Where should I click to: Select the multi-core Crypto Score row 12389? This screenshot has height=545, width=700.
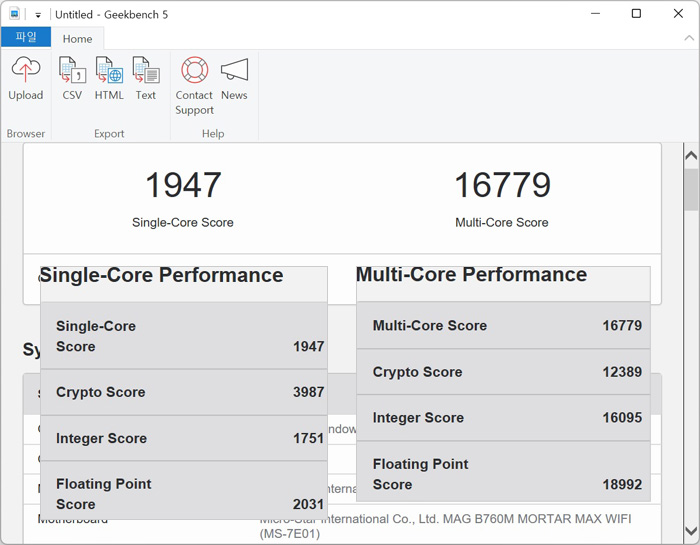(x=503, y=372)
